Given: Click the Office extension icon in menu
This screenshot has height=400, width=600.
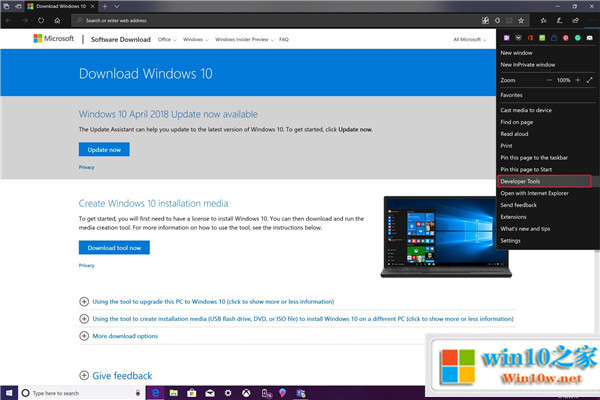Looking at the screenshot, I should [530, 38].
